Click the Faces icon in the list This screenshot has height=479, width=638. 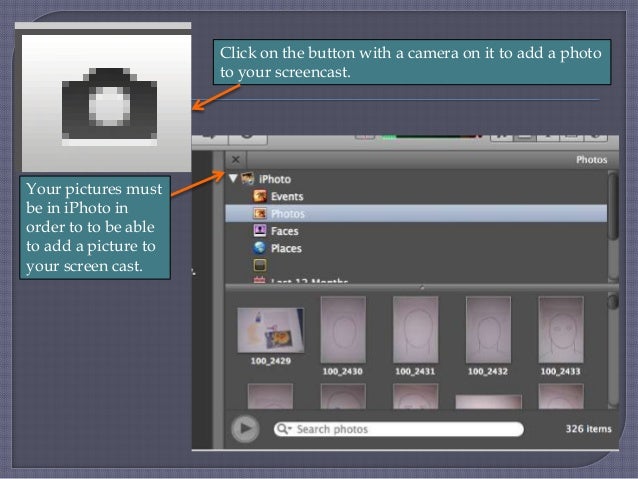(x=260, y=231)
